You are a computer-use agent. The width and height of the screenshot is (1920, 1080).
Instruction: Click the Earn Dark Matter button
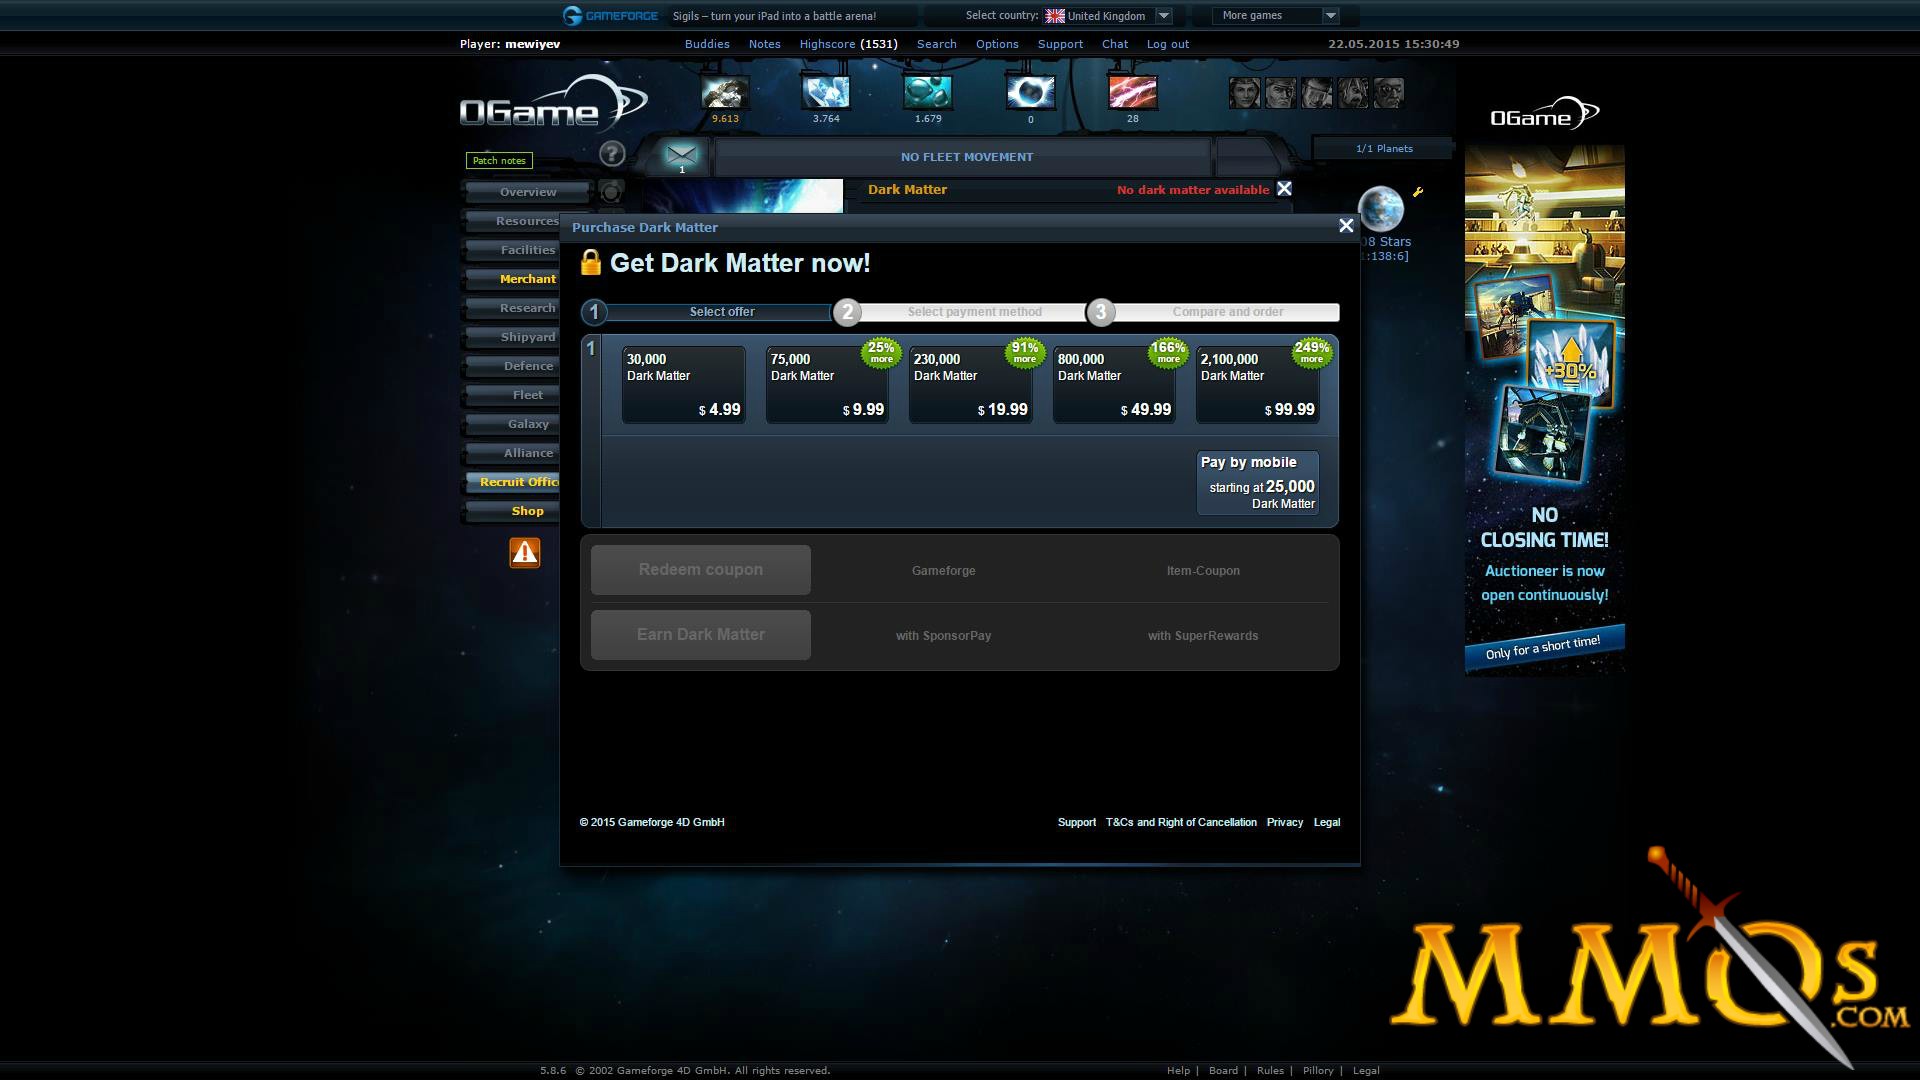(701, 635)
